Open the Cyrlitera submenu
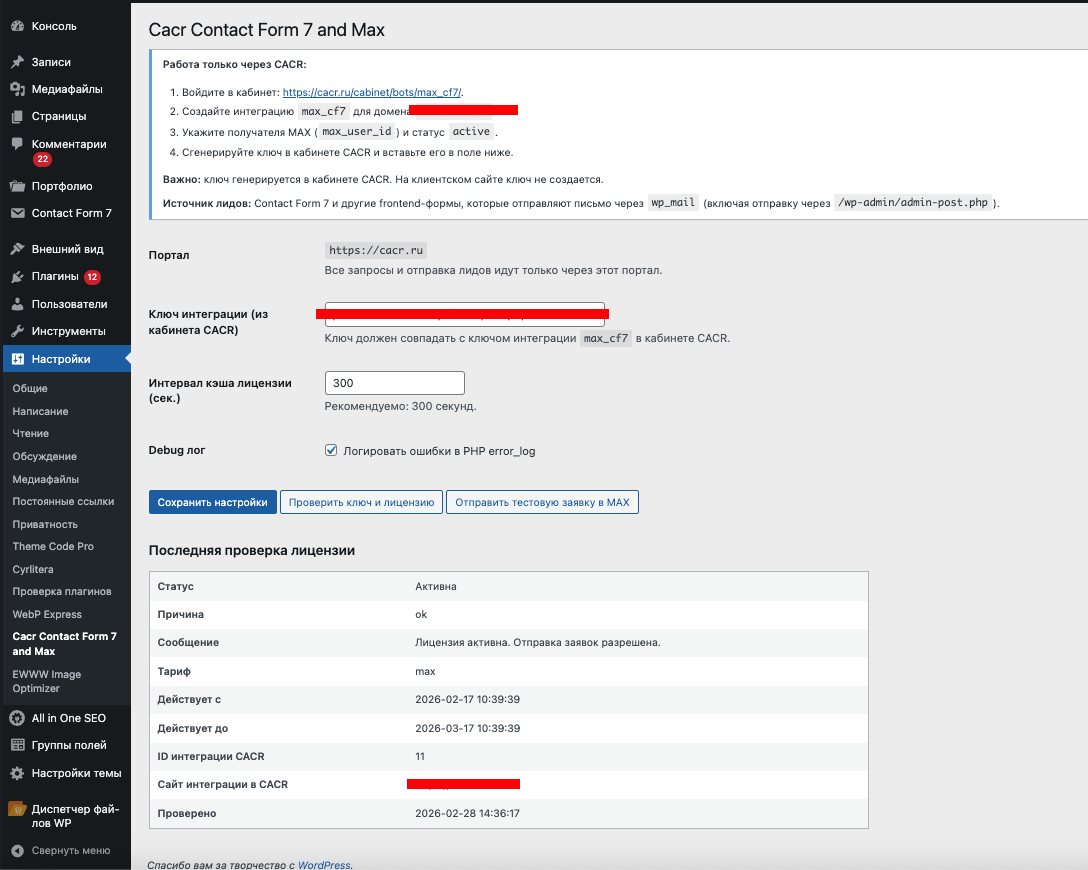 (33, 570)
